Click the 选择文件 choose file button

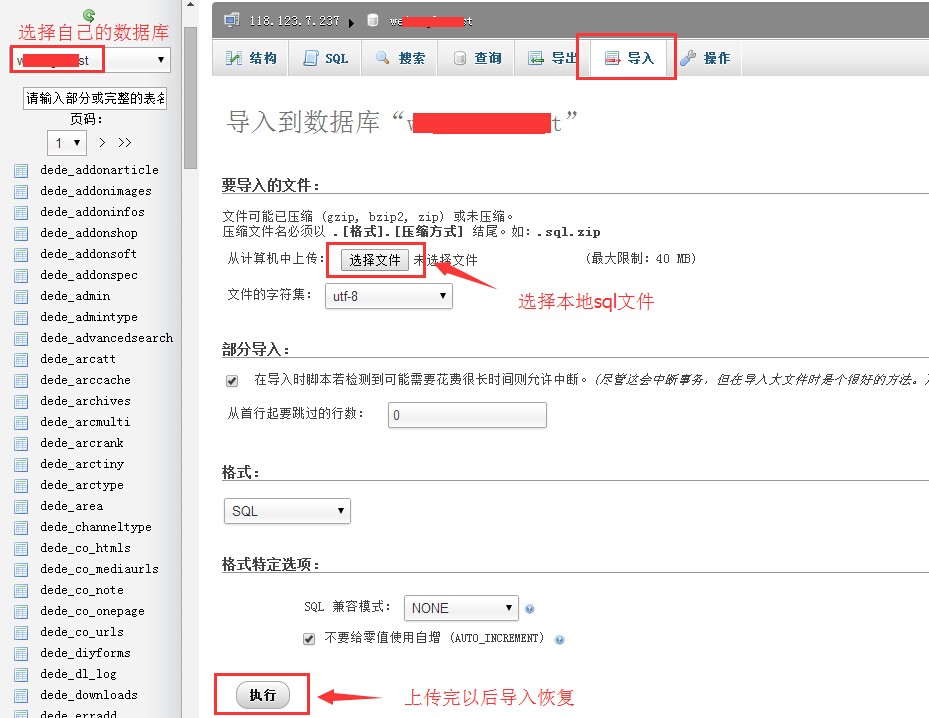tap(375, 260)
